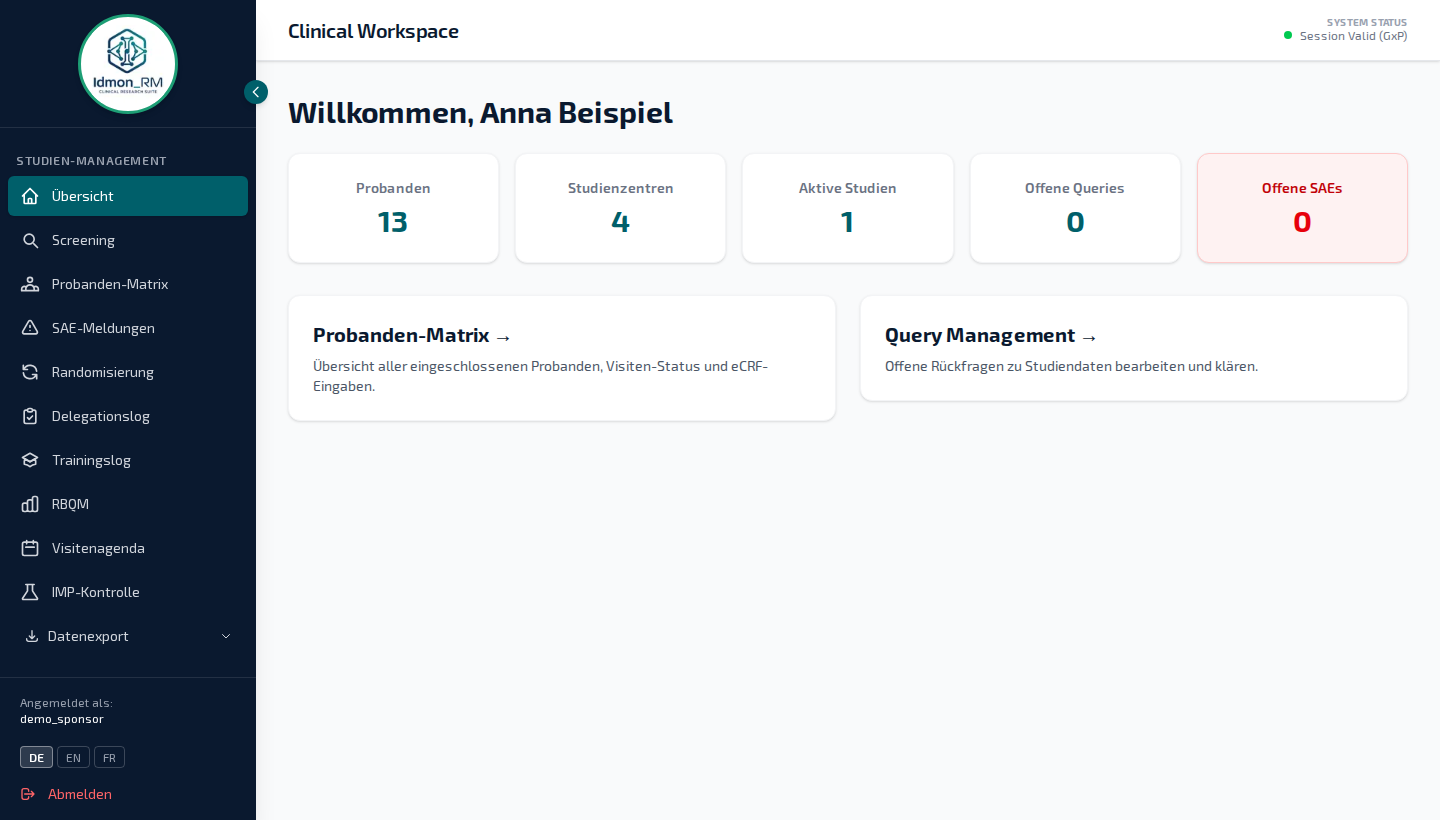
Task: Open the Trainingslog menu entry
Action: pos(128,460)
